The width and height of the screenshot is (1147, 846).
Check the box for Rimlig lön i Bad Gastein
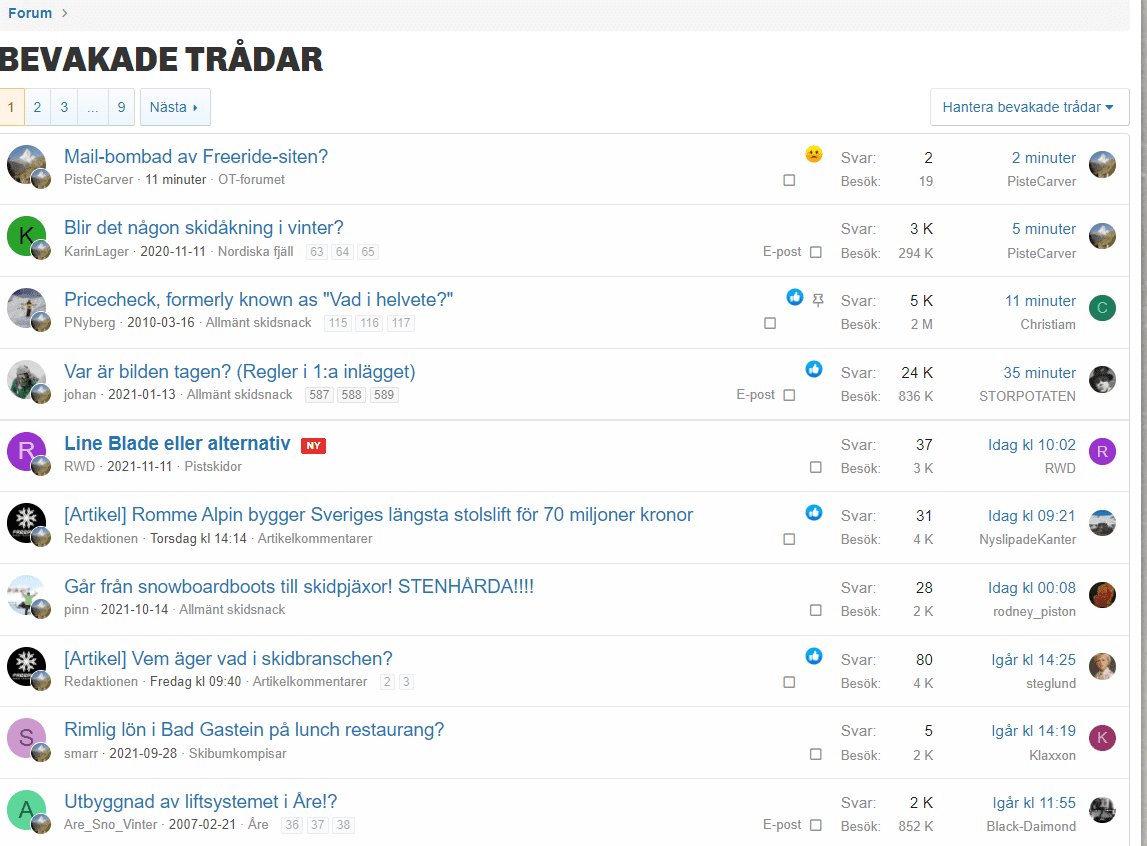coord(816,754)
